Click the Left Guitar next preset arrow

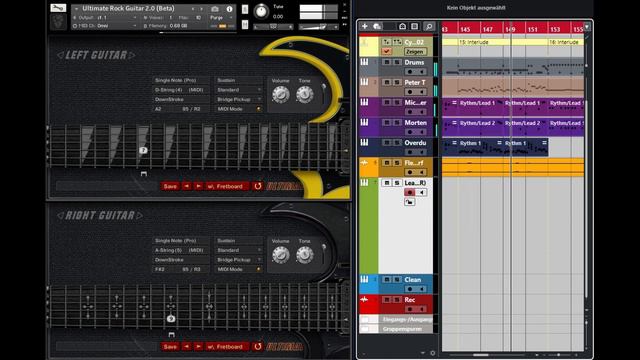pyautogui.click(x=198, y=186)
